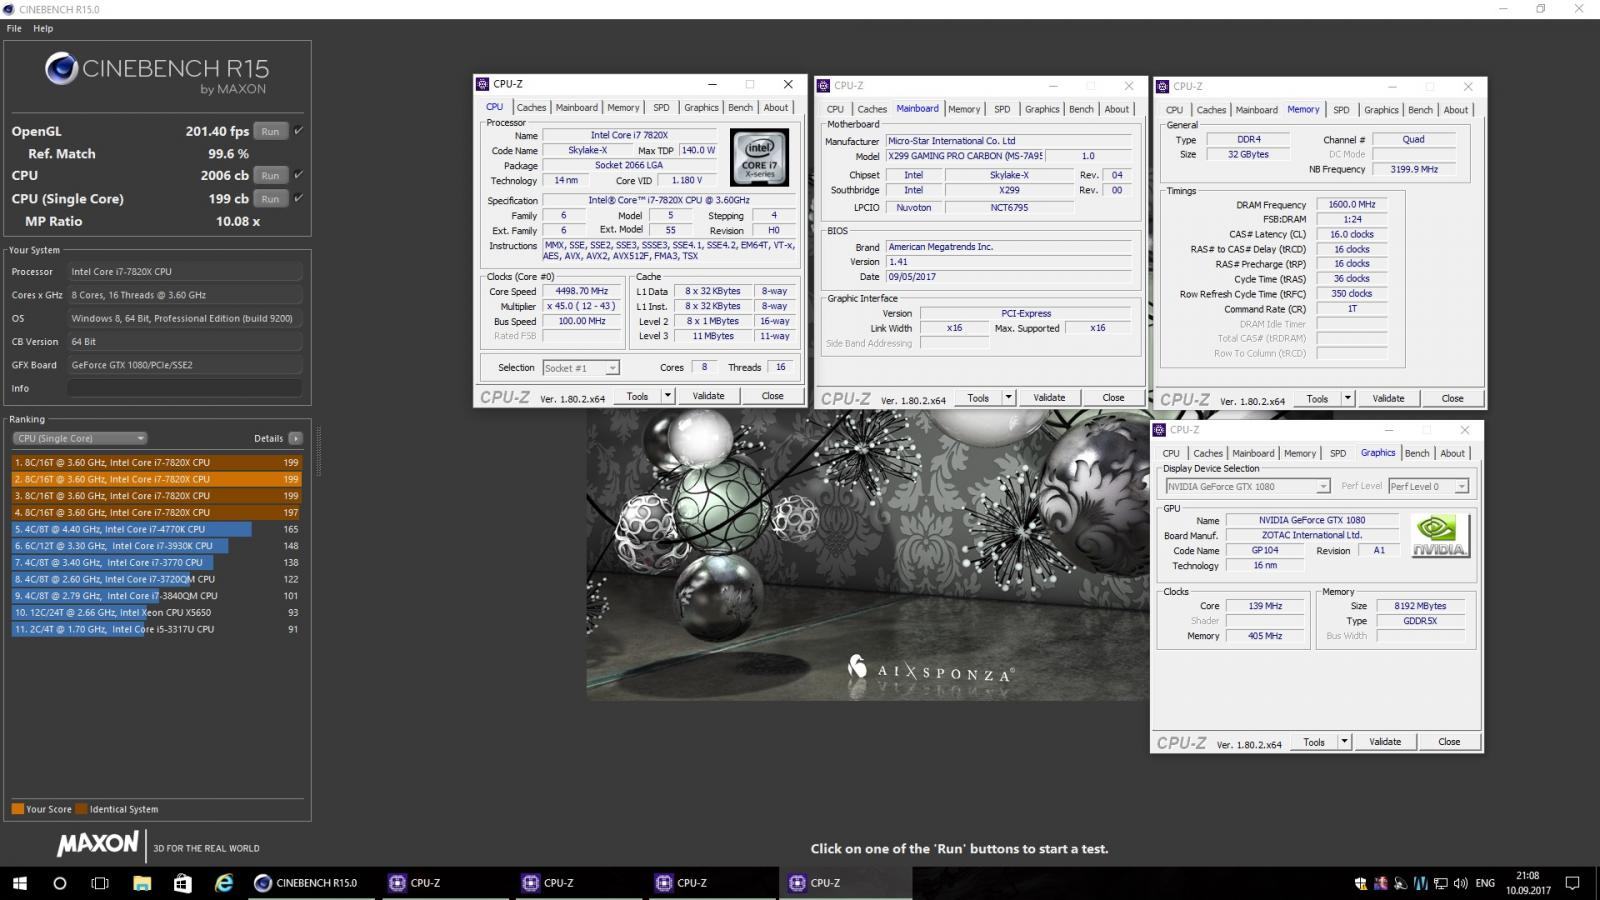The height and width of the screenshot is (900, 1600).
Task: Toggle the OpenGL test checkmark
Action: tap(298, 131)
